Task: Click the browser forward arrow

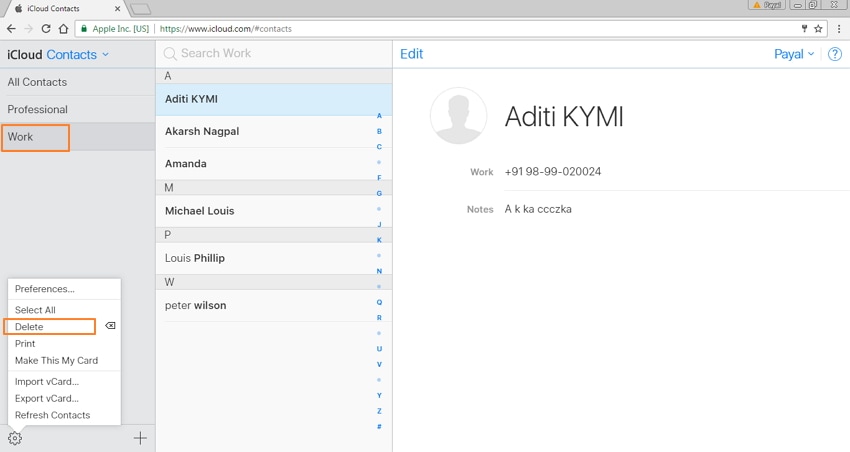Action: coord(29,29)
